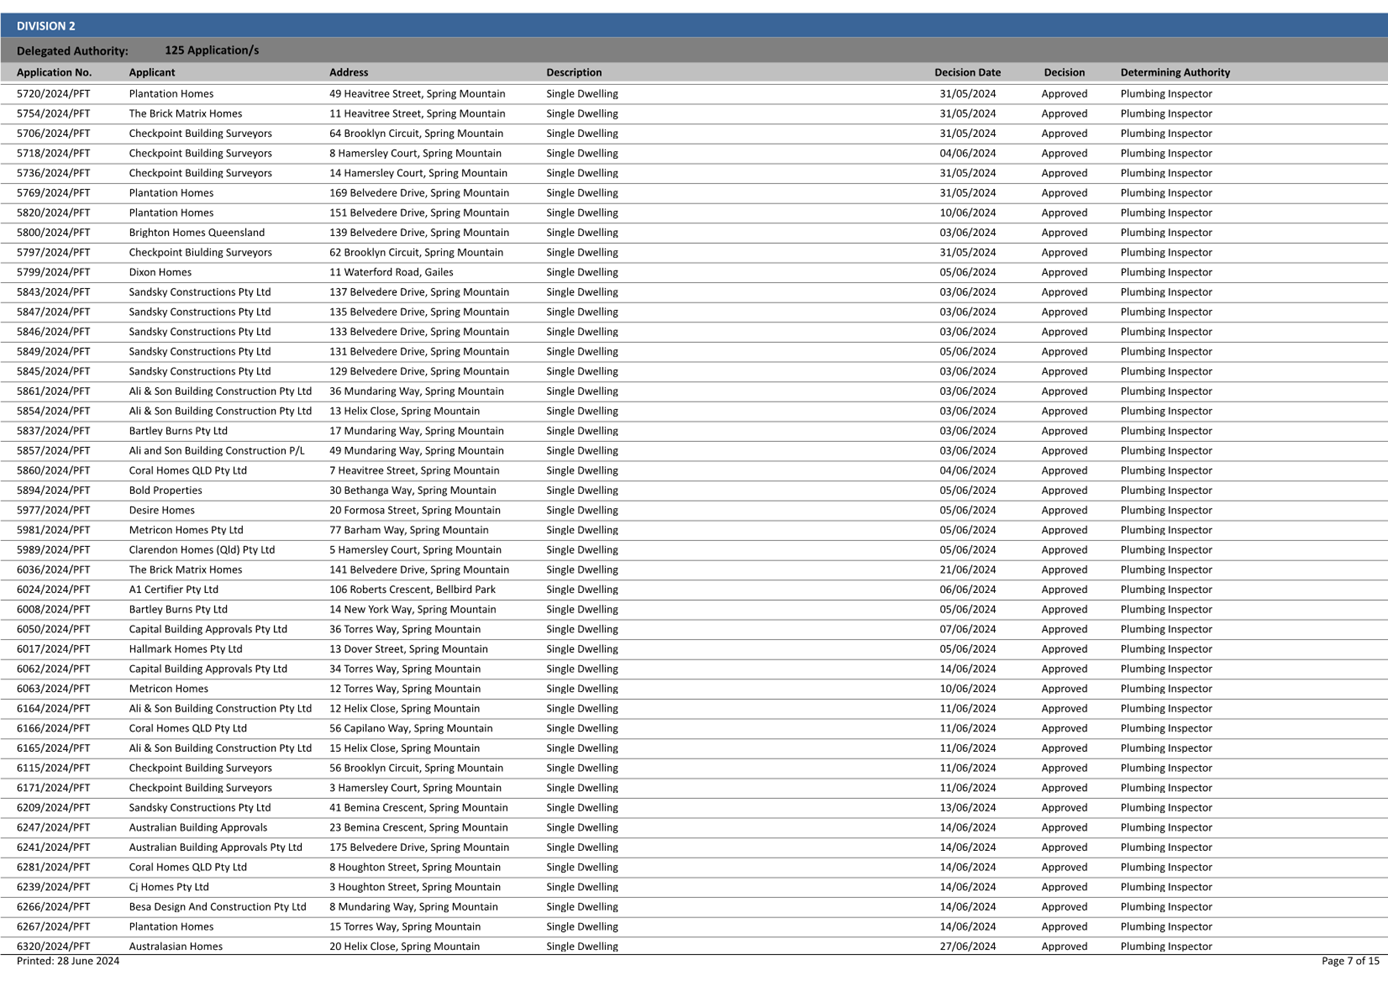Click applicant Clarendon Homes (Qld) Pty Ltd
Screen dimensions: 1388x981
tap(202, 550)
